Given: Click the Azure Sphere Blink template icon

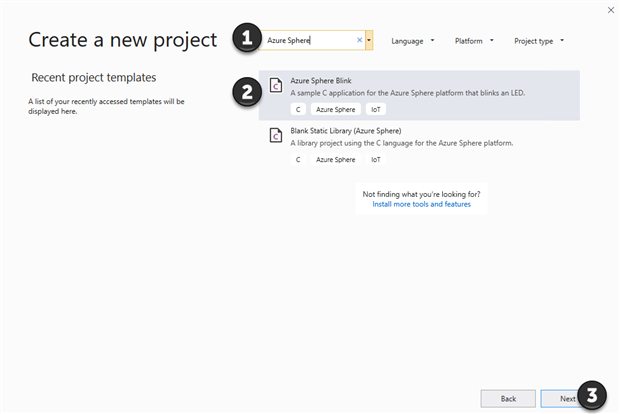Looking at the screenshot, I should pyautogui.click(x=276, y=85).
